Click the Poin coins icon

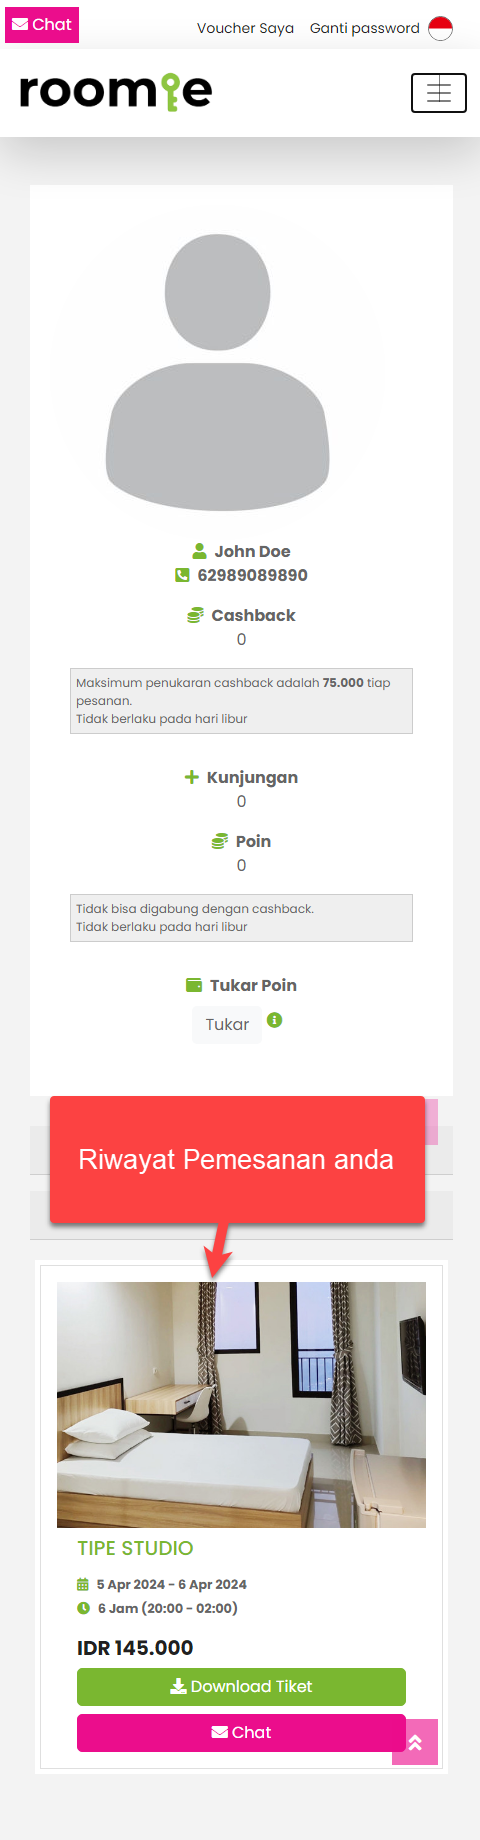point(220,841)
